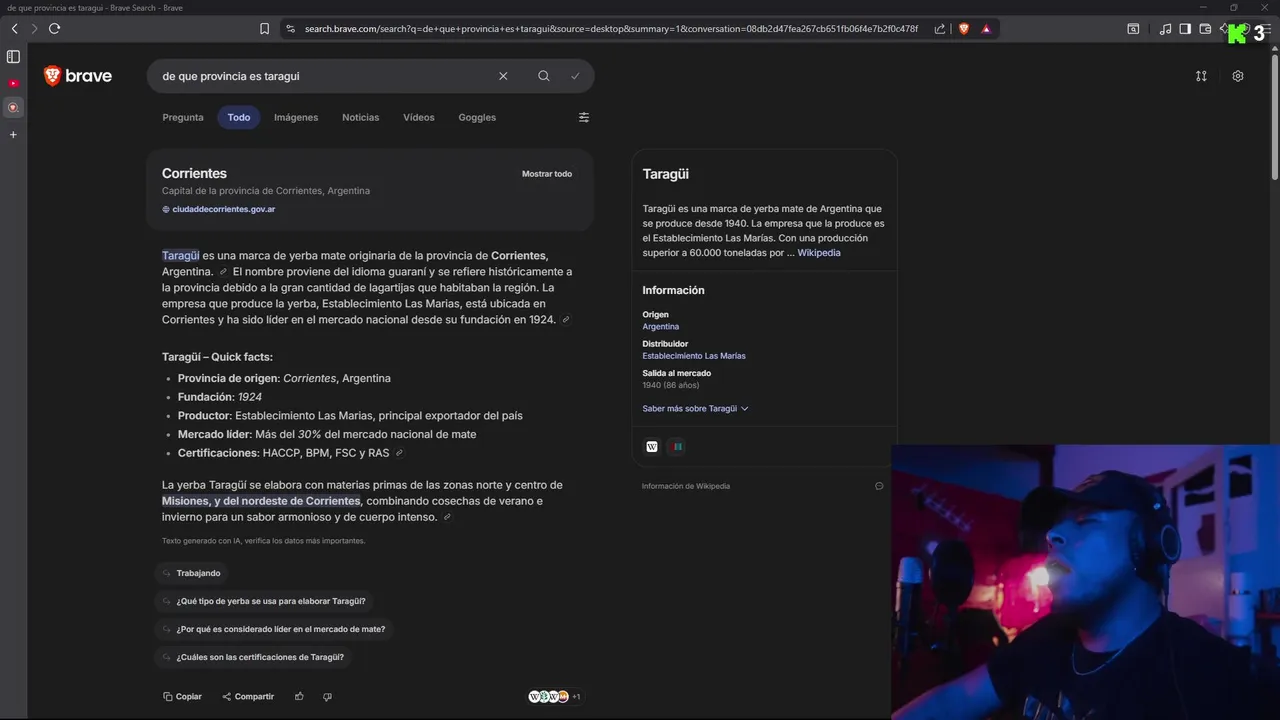The width and height of the screenshot is (1280, 720).
Task: Switch to Vídeos results
Action: [x=419, y=117]
